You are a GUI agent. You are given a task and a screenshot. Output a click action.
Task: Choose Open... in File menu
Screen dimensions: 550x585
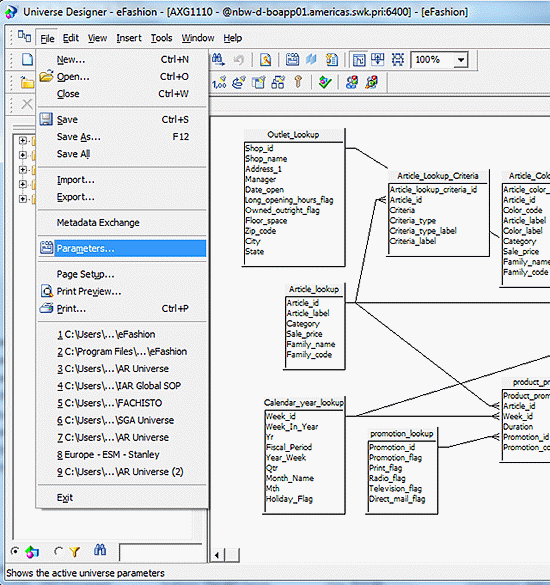point(122,76)
